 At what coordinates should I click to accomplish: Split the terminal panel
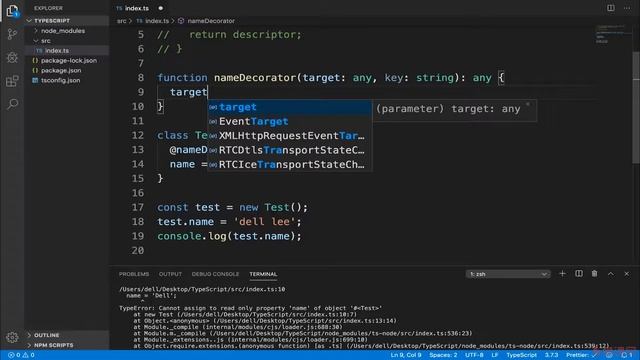click(579, 274)
